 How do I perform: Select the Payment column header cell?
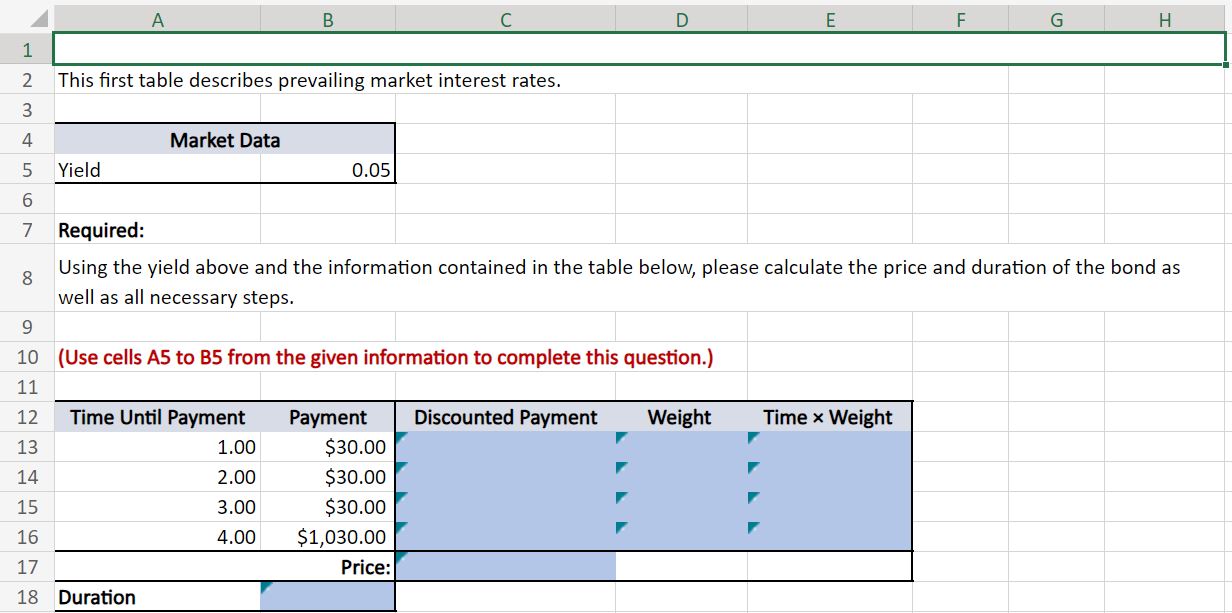tap(327, 417)
